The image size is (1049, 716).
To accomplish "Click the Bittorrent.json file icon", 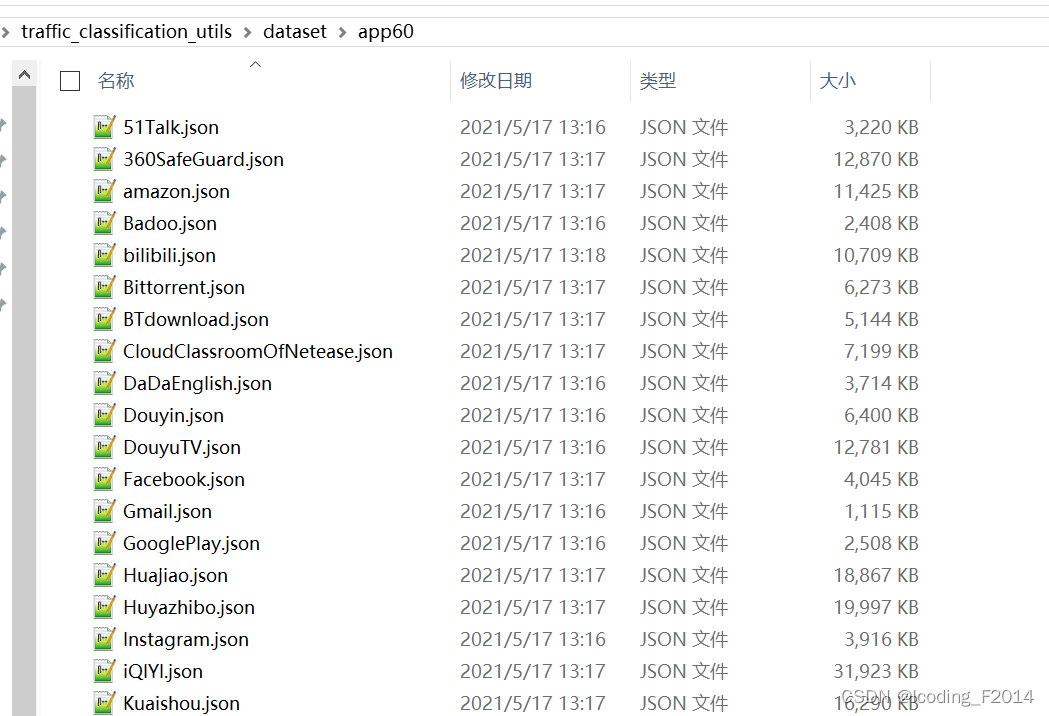I will (104, 287).
